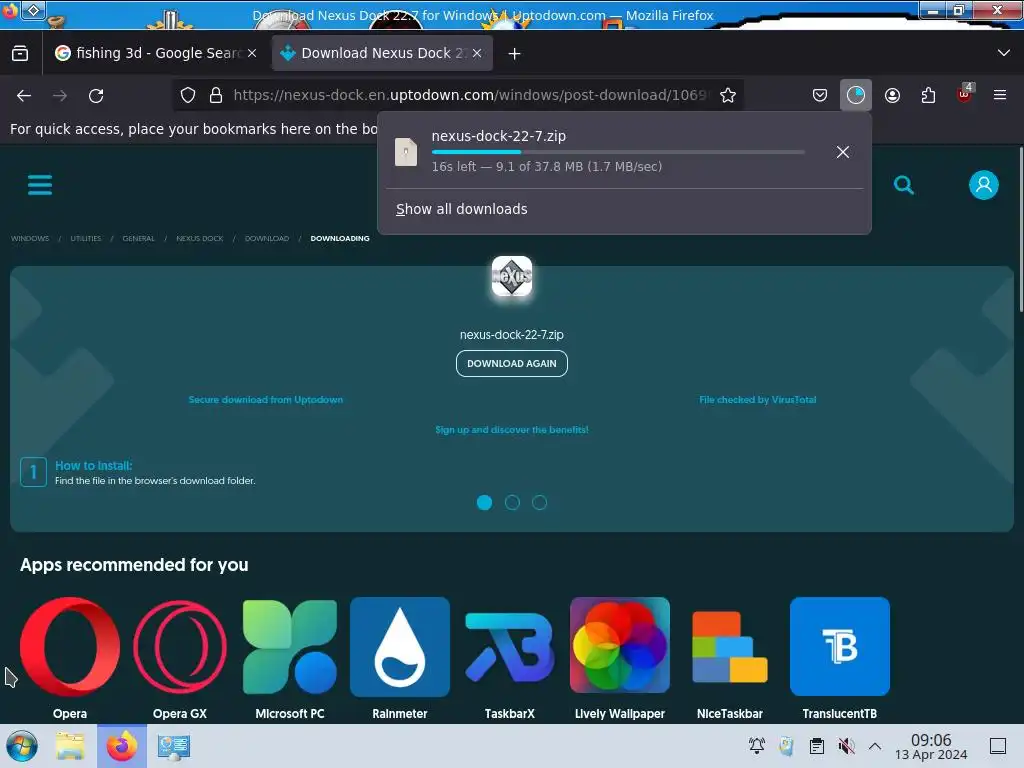Open new browser tab
This screenshot has height=768, width=1024.
point(515,54)
